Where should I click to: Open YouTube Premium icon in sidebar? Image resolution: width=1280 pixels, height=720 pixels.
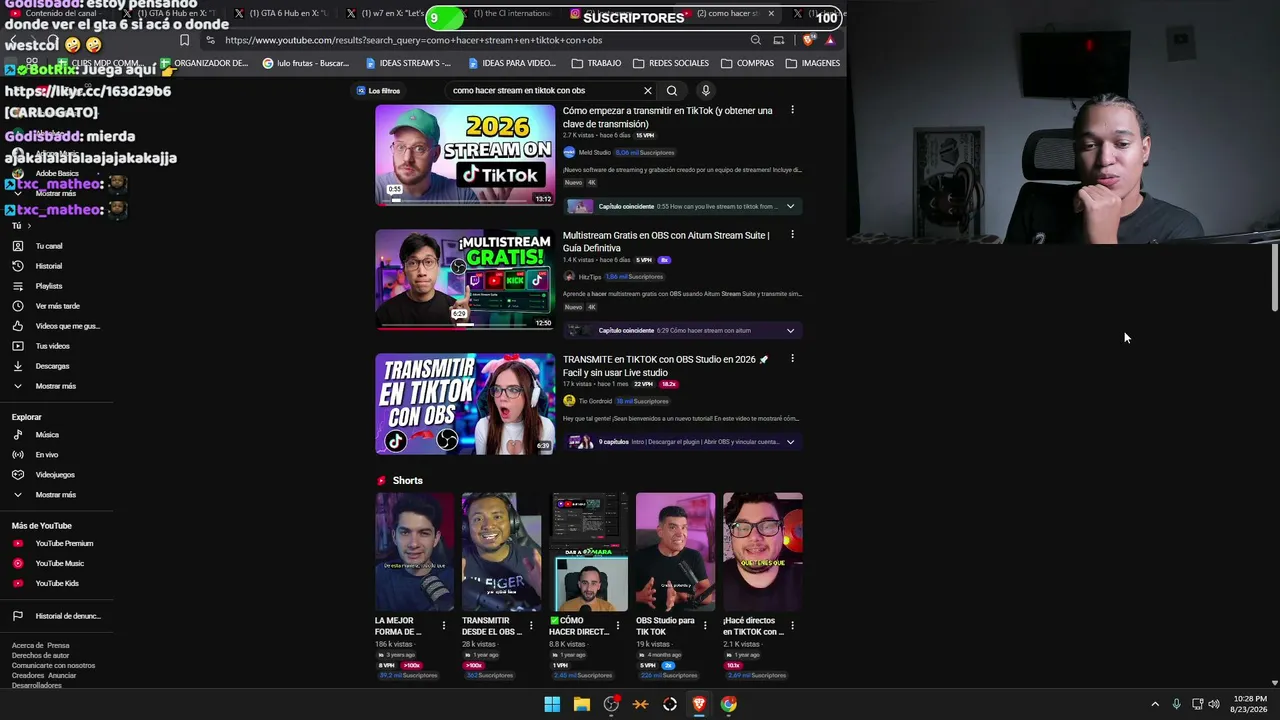click(17, 544)
